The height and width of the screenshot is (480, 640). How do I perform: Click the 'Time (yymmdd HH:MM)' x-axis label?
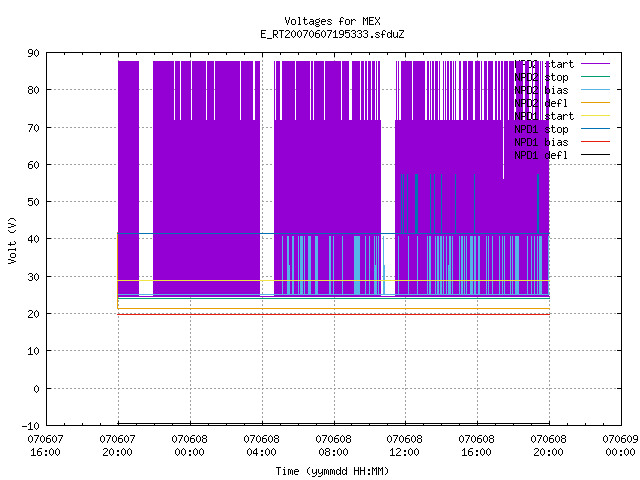point(332,471)
